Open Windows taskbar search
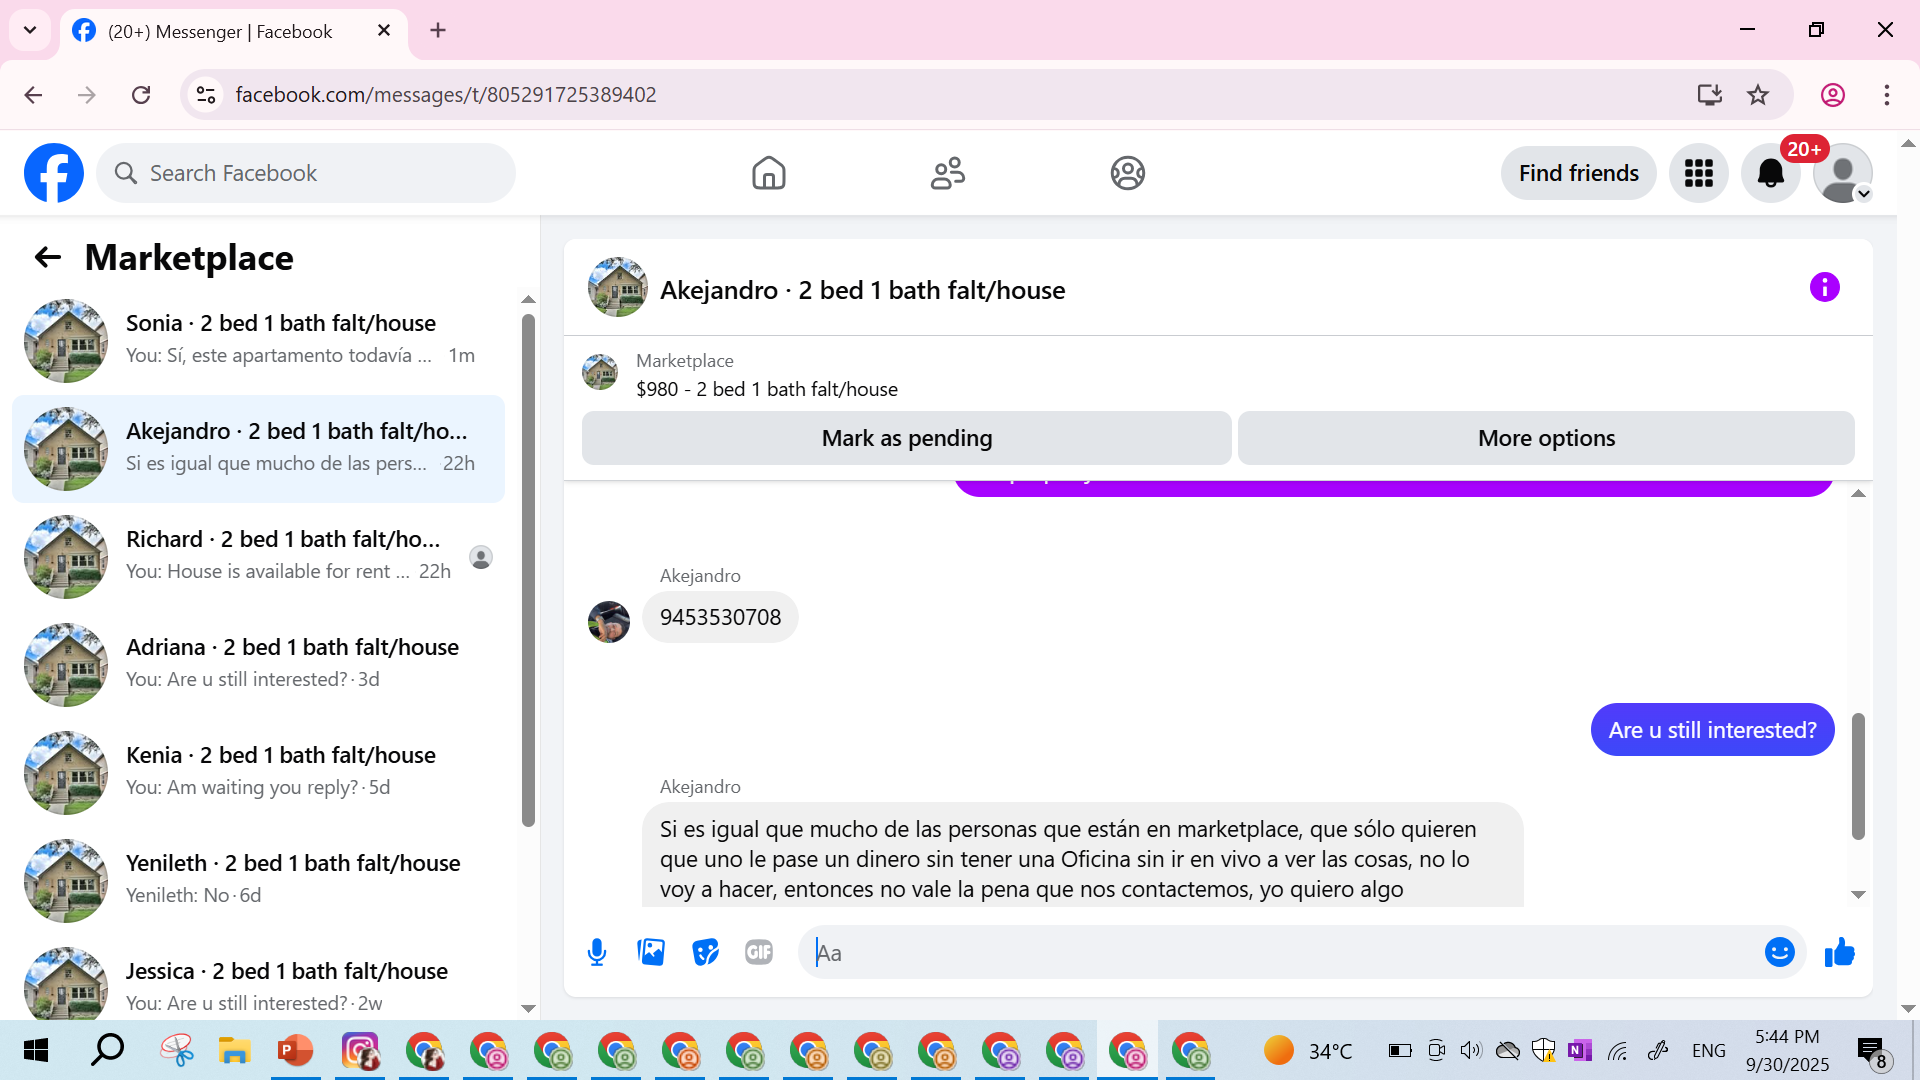Image resolution: width=1920 pixels, height=1080 pixels. 107,1050
